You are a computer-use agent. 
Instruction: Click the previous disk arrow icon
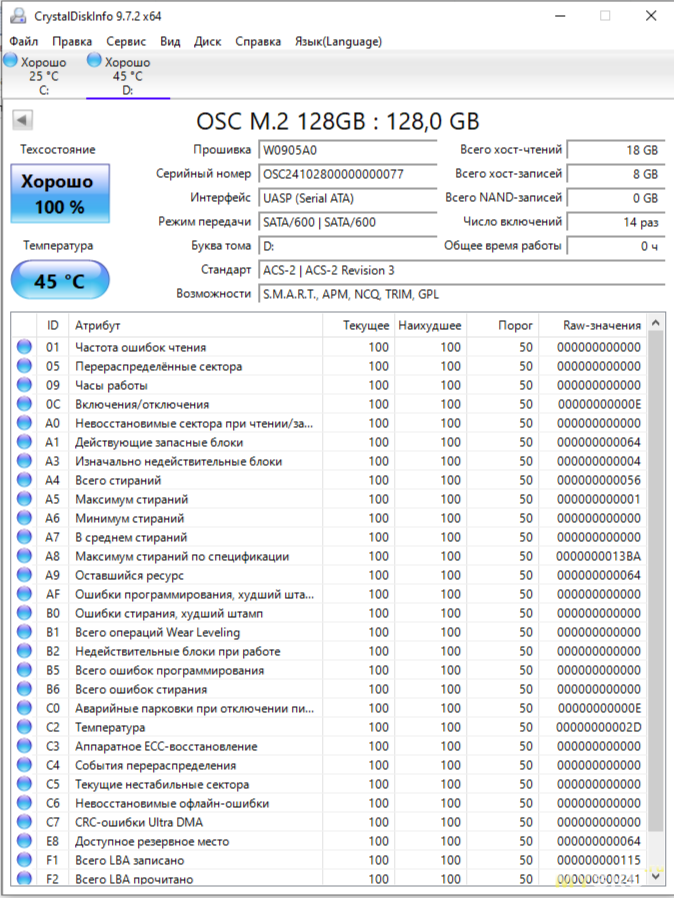point(22,121)
